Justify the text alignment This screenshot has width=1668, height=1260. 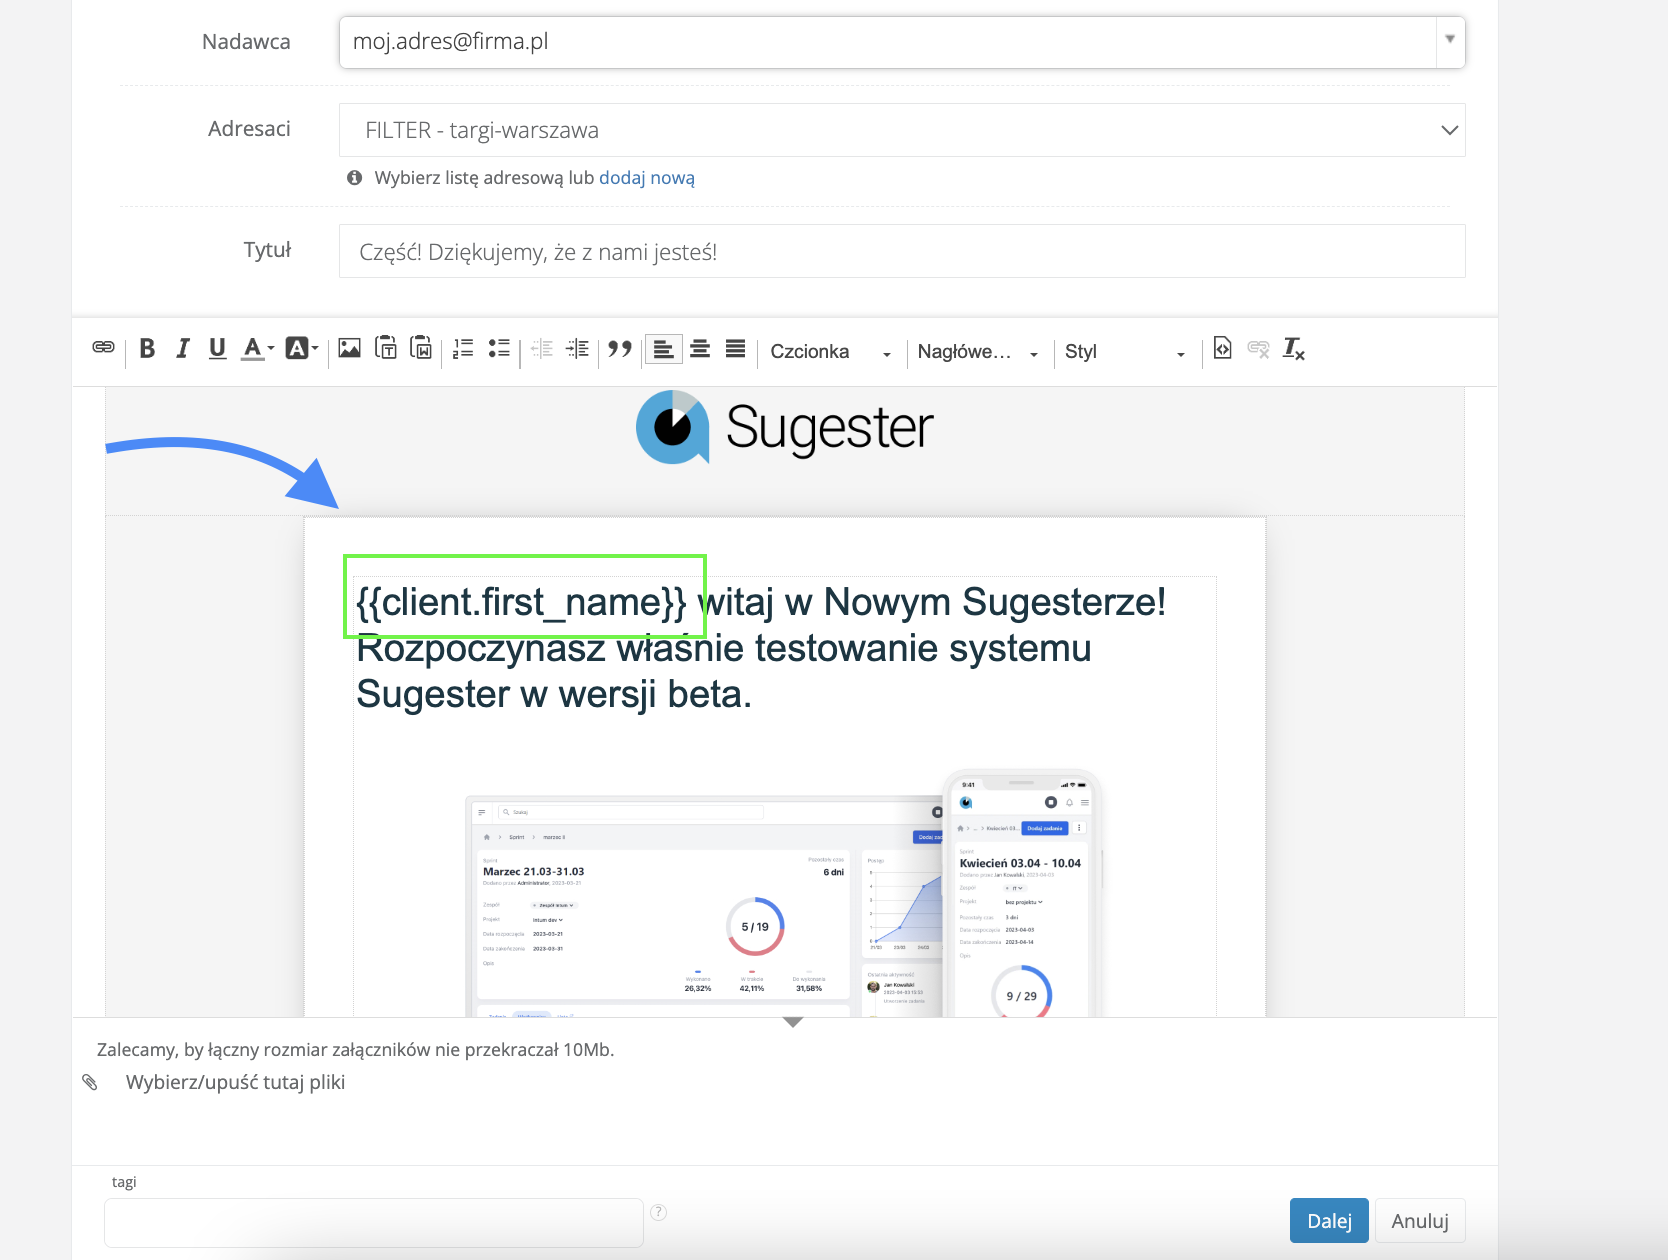[x=735, y=348]
